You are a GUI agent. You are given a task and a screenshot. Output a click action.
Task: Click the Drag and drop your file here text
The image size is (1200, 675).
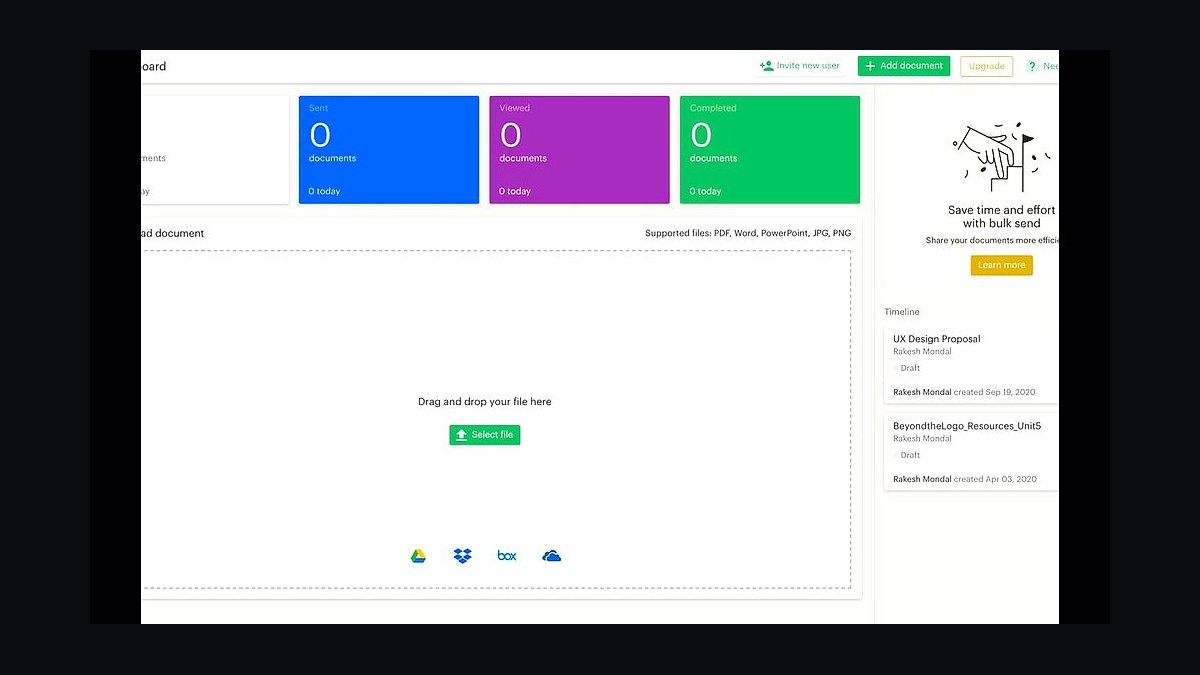[x=485, y=402]
